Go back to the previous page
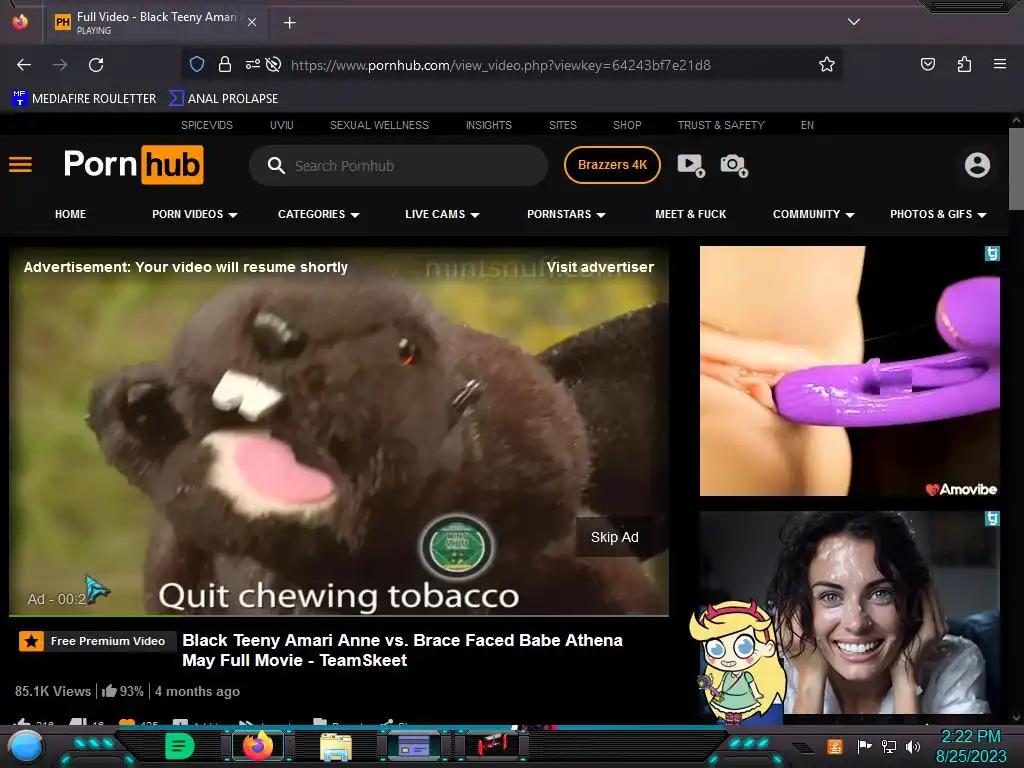The width and height of the screenshot is (1024, 768). 24,65
